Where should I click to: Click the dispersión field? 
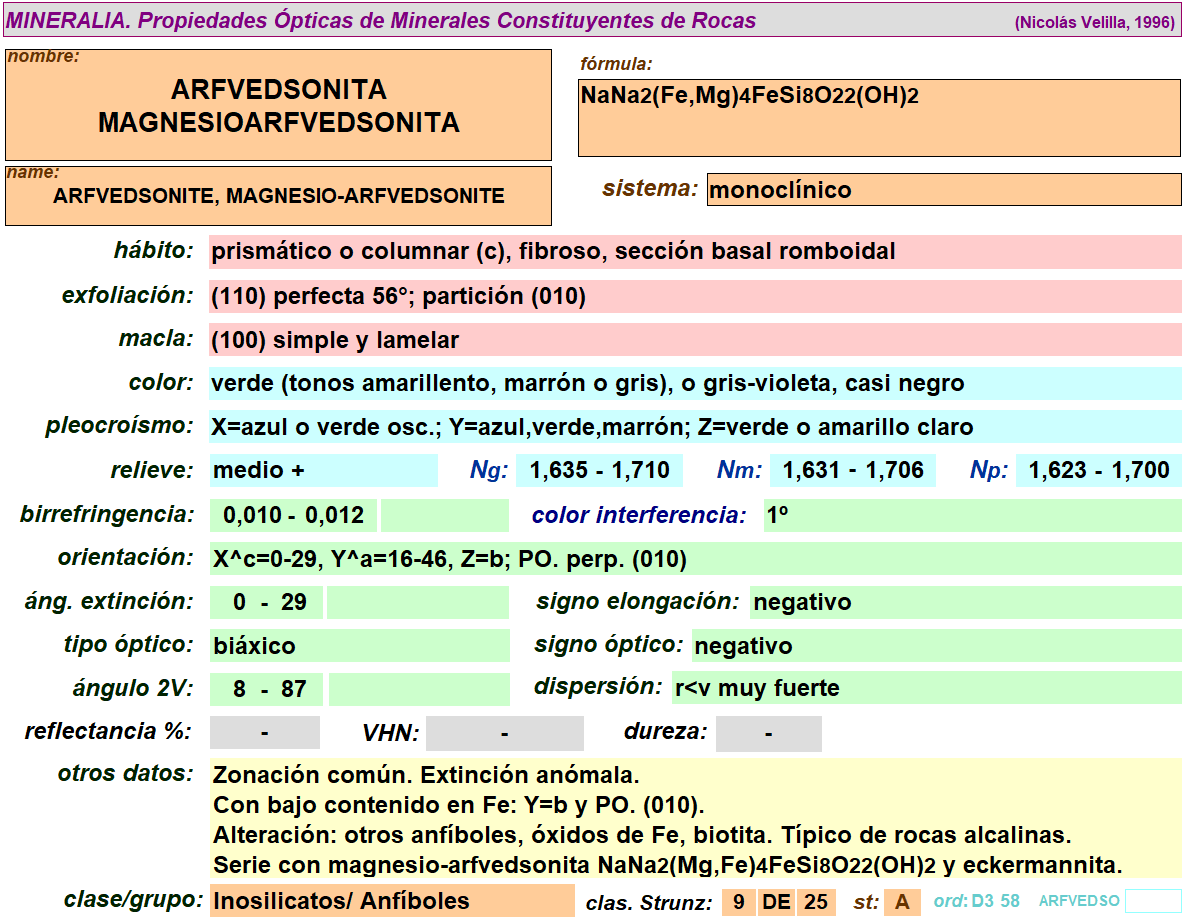(x=925, y=688)
